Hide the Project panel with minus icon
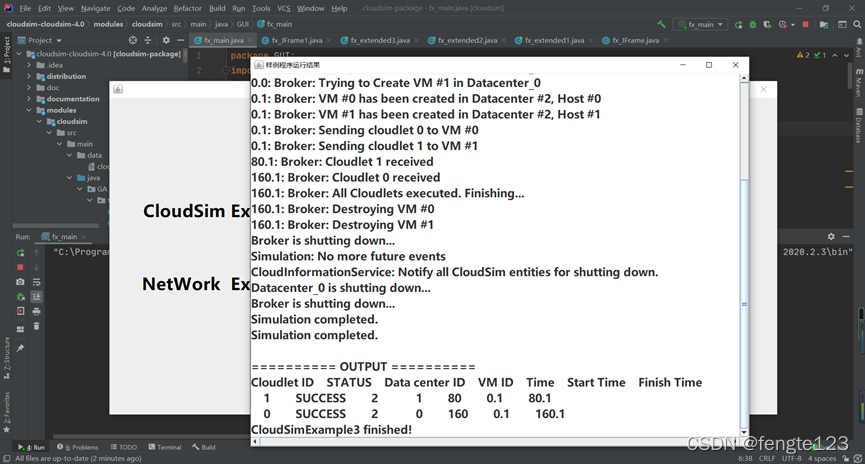 pyautogui.click(x=180, y=40)
